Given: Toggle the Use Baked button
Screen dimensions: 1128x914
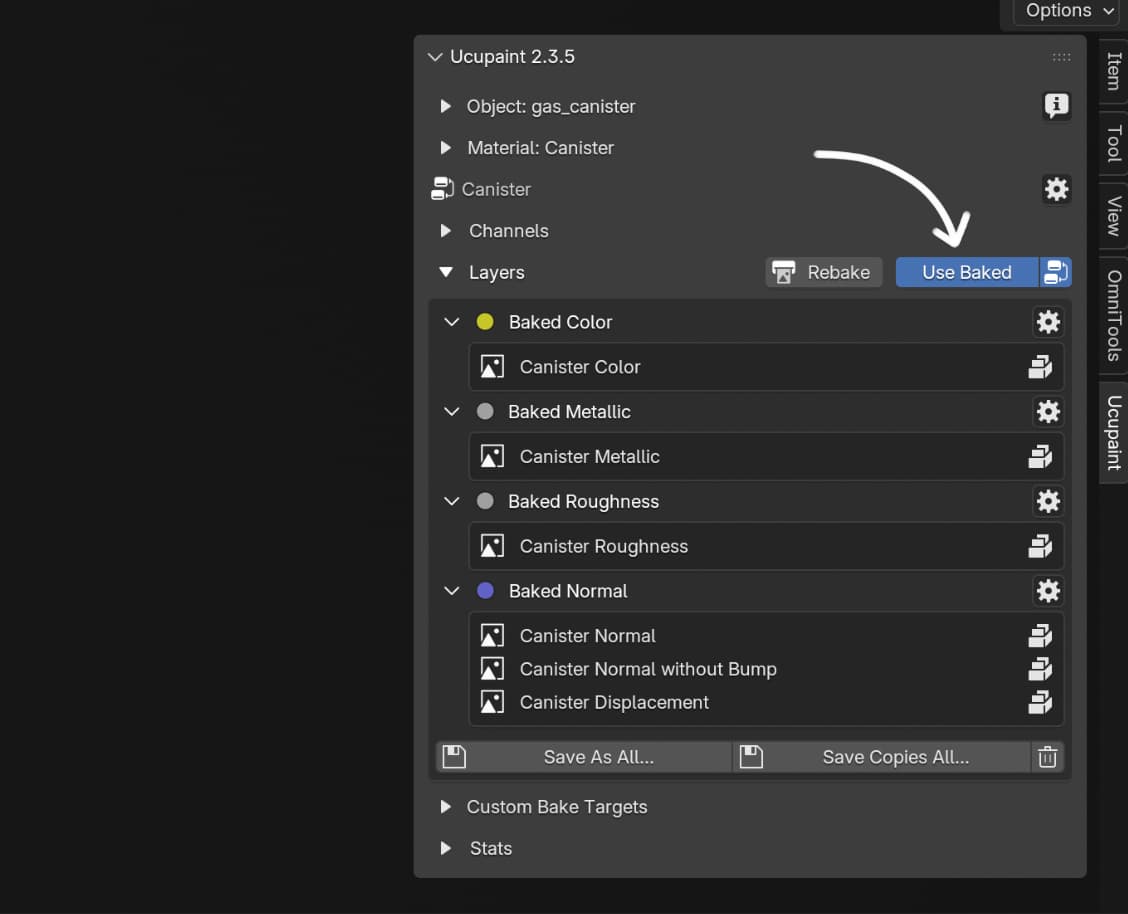Looking at the screenshot, I should tap(967, 273).
